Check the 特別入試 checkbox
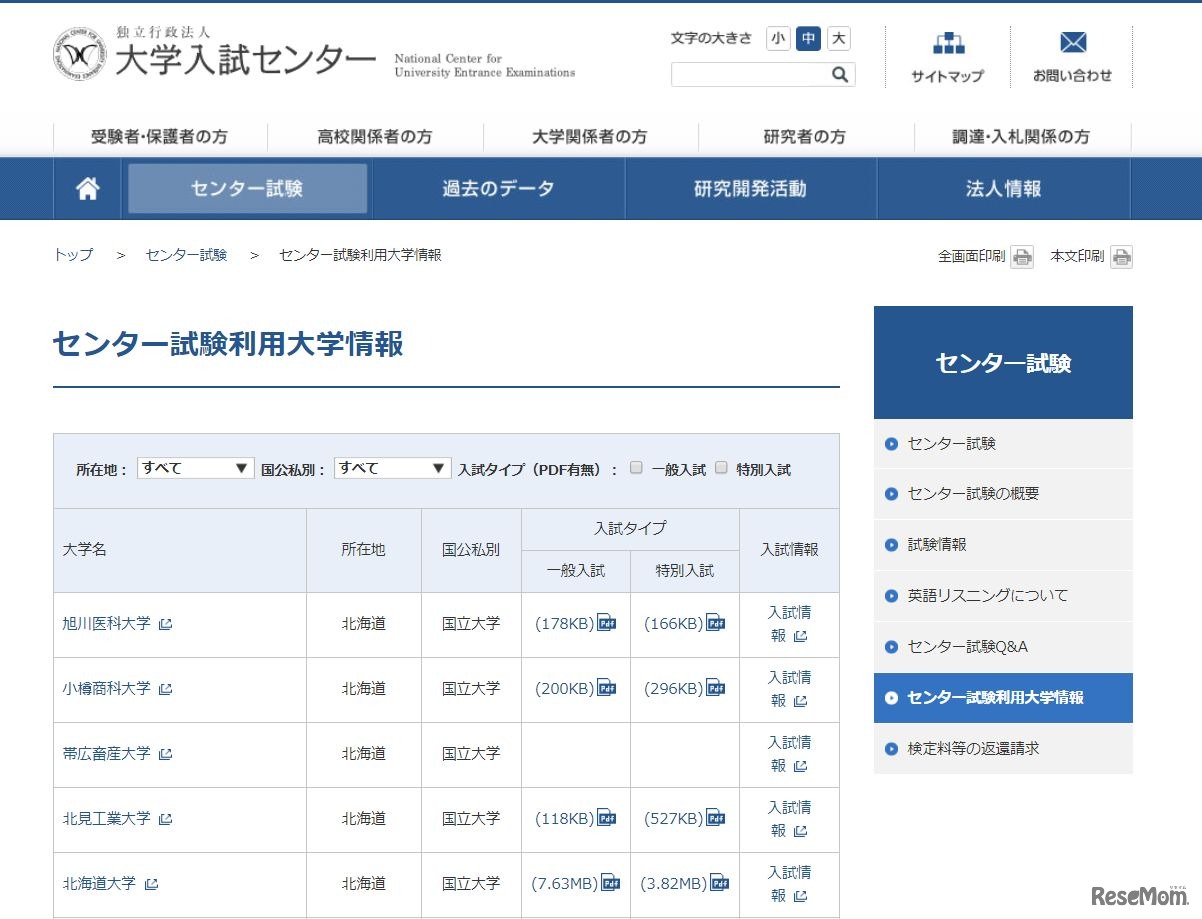This screenshot has width=1202, height=919. (x=721, y=467)
